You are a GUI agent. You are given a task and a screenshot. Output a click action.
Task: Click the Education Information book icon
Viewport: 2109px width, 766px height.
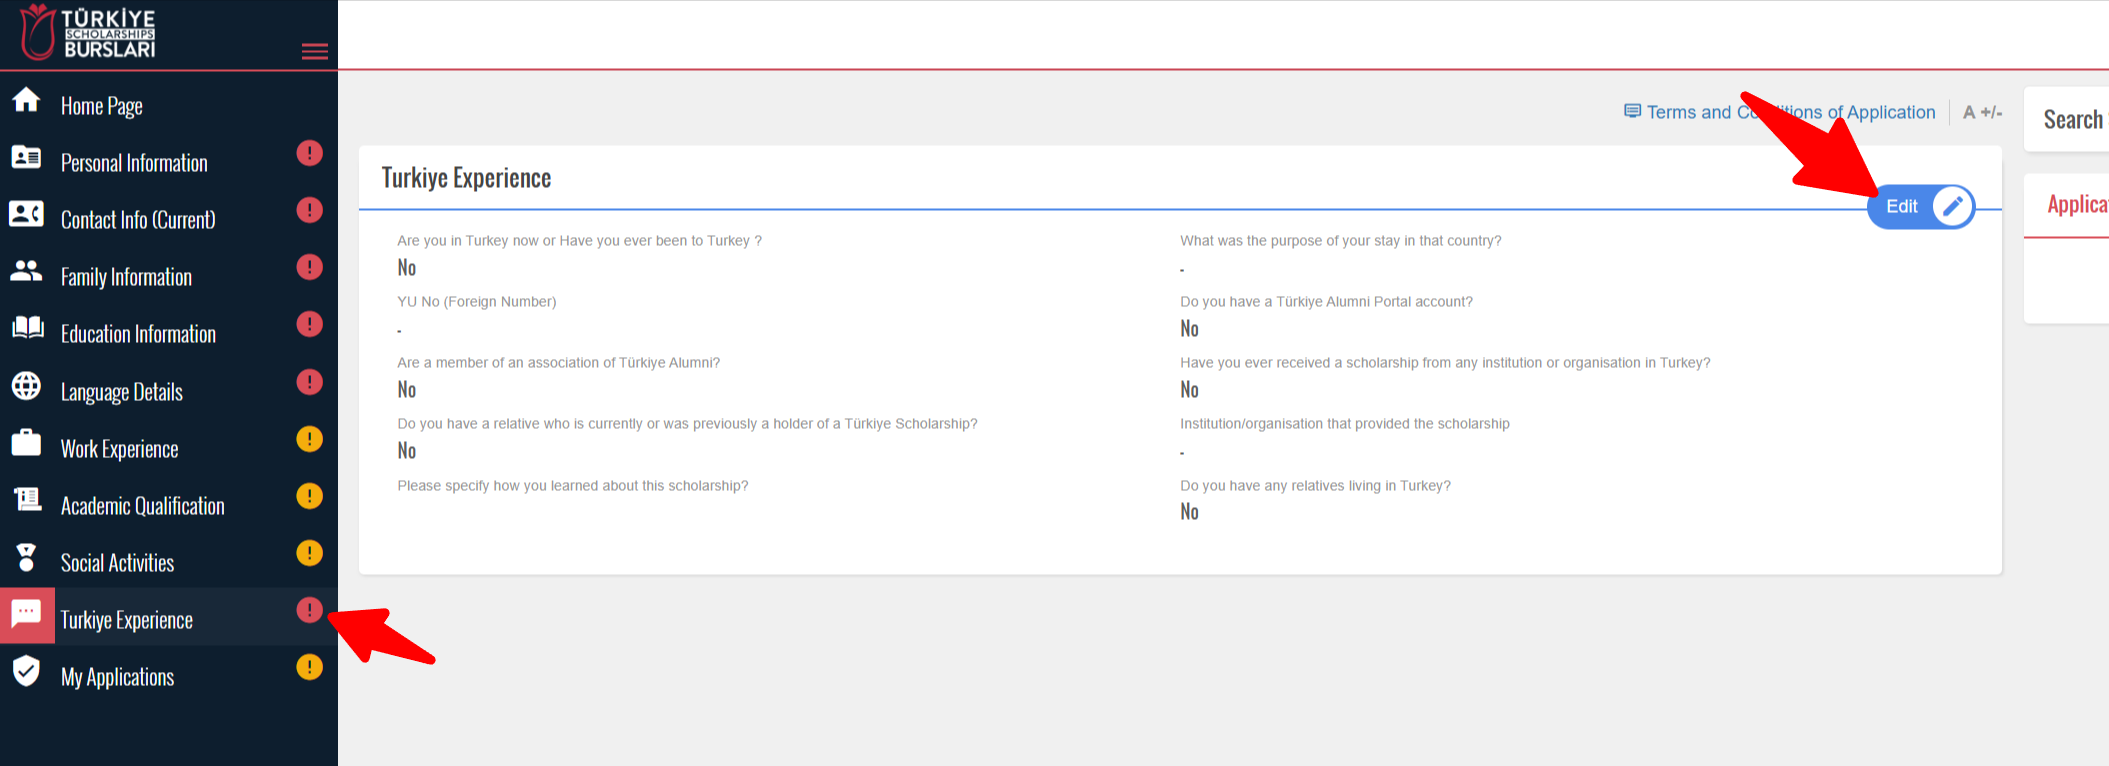pos(26,328)
